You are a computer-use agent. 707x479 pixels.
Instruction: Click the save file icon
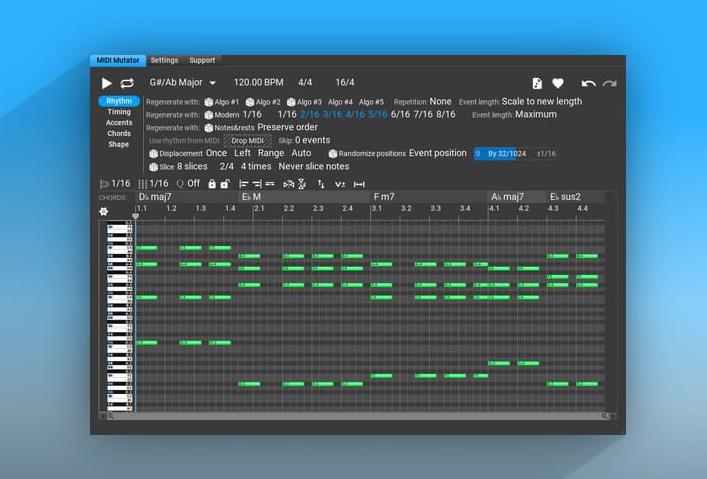[x=537, y=83]
